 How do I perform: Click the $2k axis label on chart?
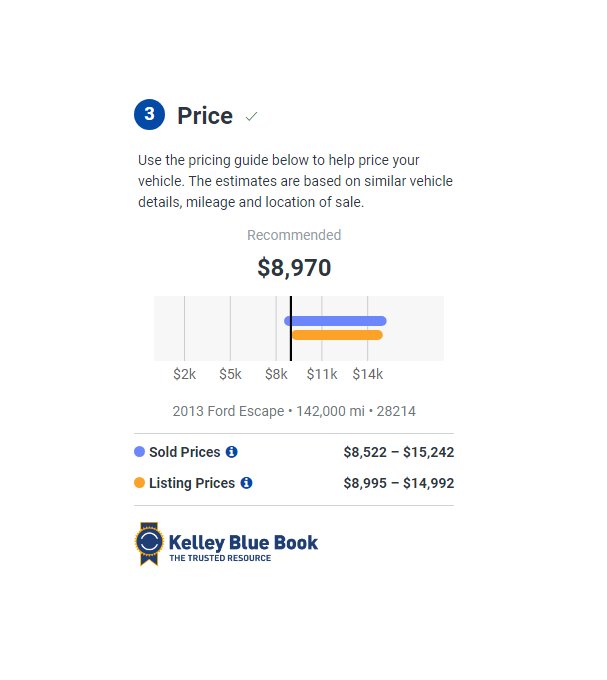click(185, 374)
